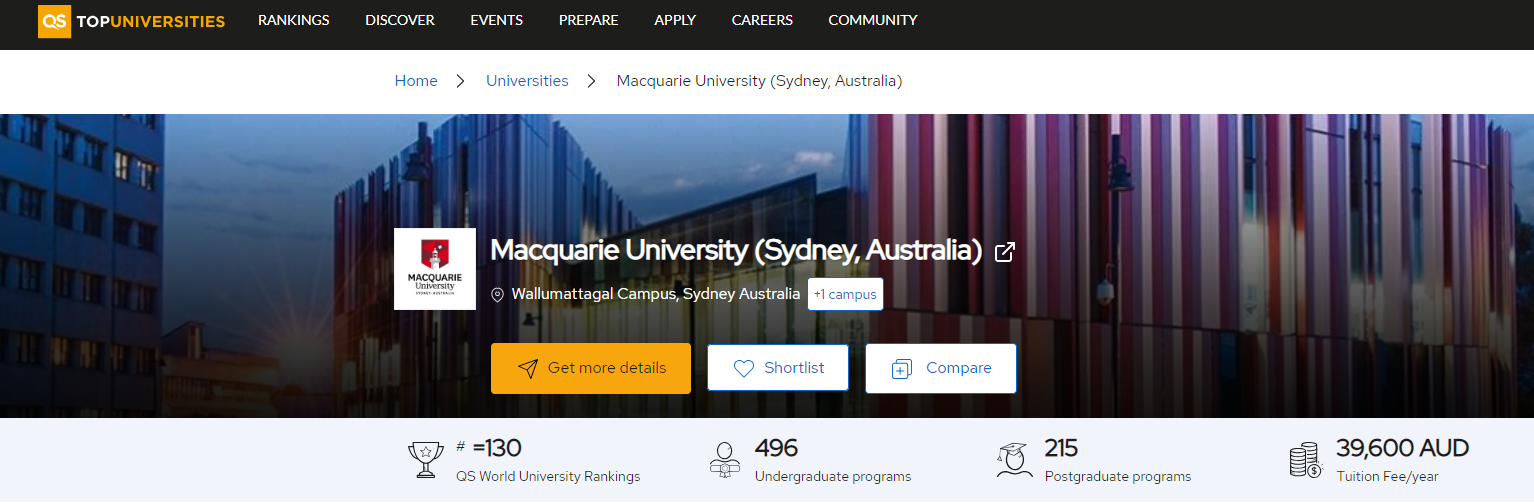
Task: Click the location pin icon
Action: [497, 295]
